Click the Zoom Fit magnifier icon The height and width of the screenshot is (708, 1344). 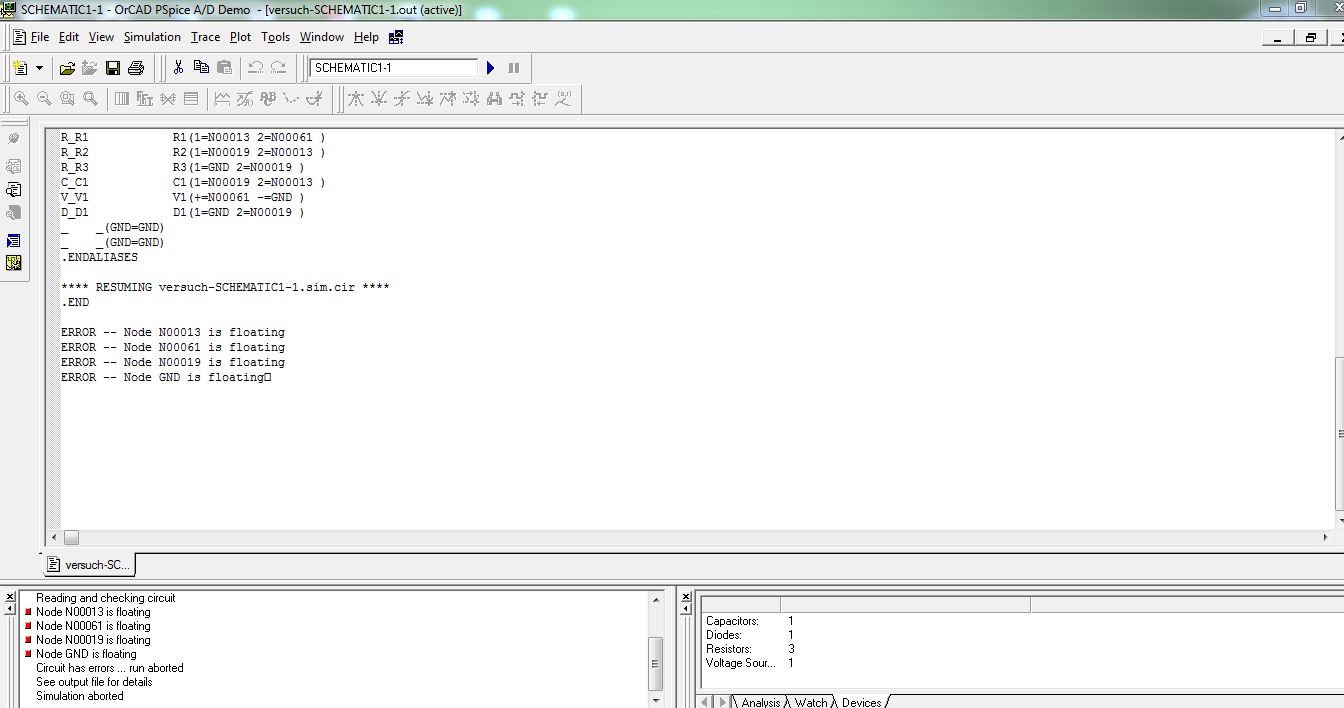tap(90, 99)
